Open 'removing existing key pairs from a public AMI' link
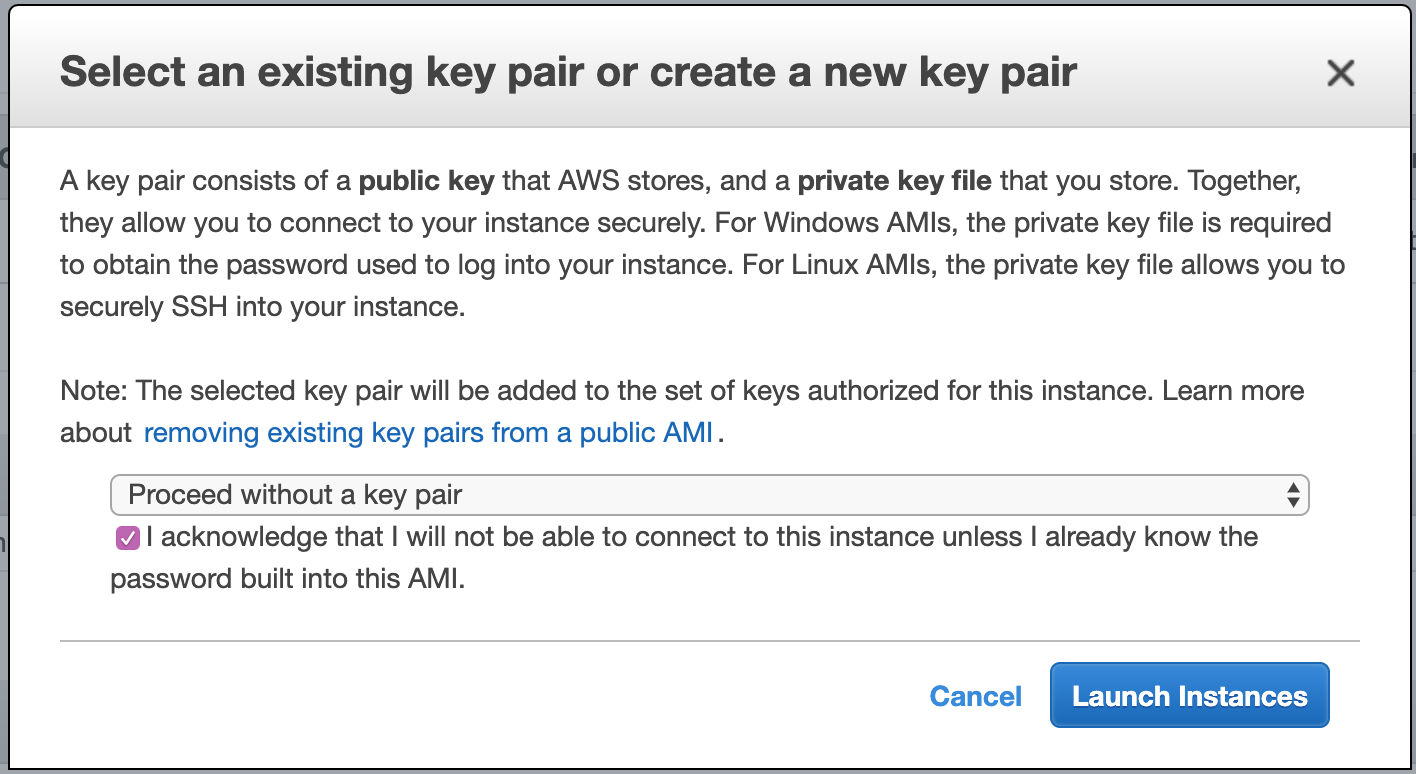The image size is (1416, 774). click(428, 433)
